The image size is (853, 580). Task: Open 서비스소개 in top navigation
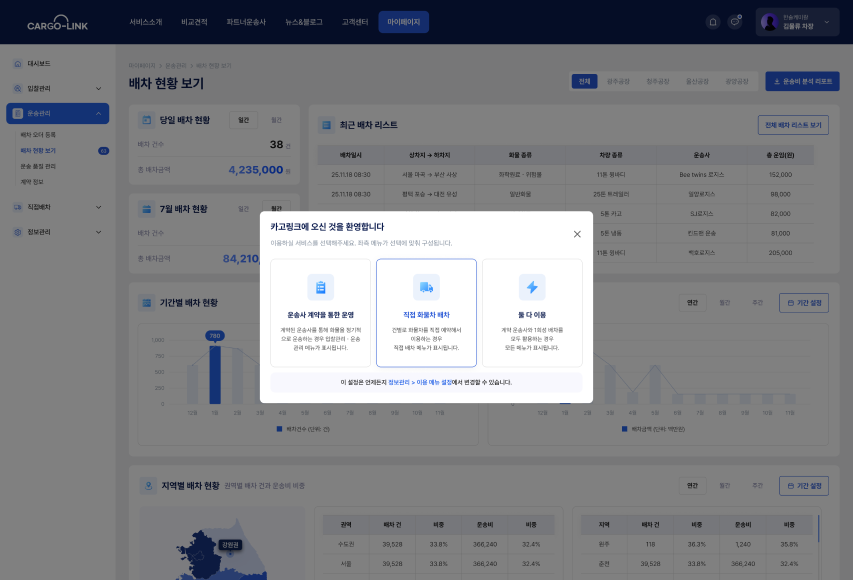146,22
